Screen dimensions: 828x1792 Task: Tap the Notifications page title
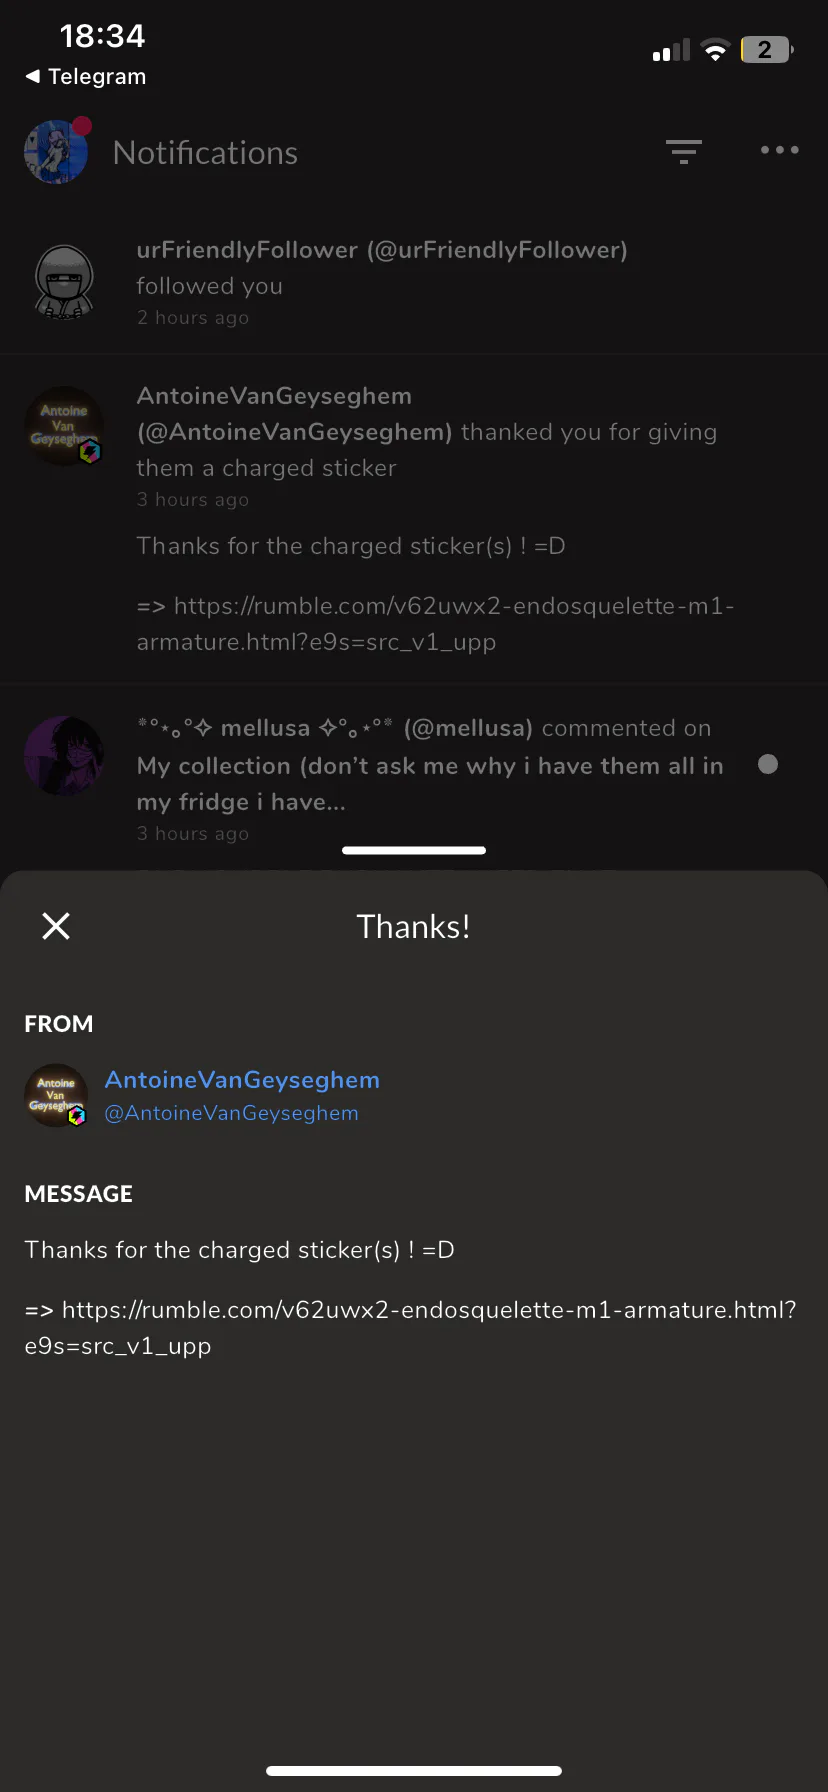[x=205, y=153]
